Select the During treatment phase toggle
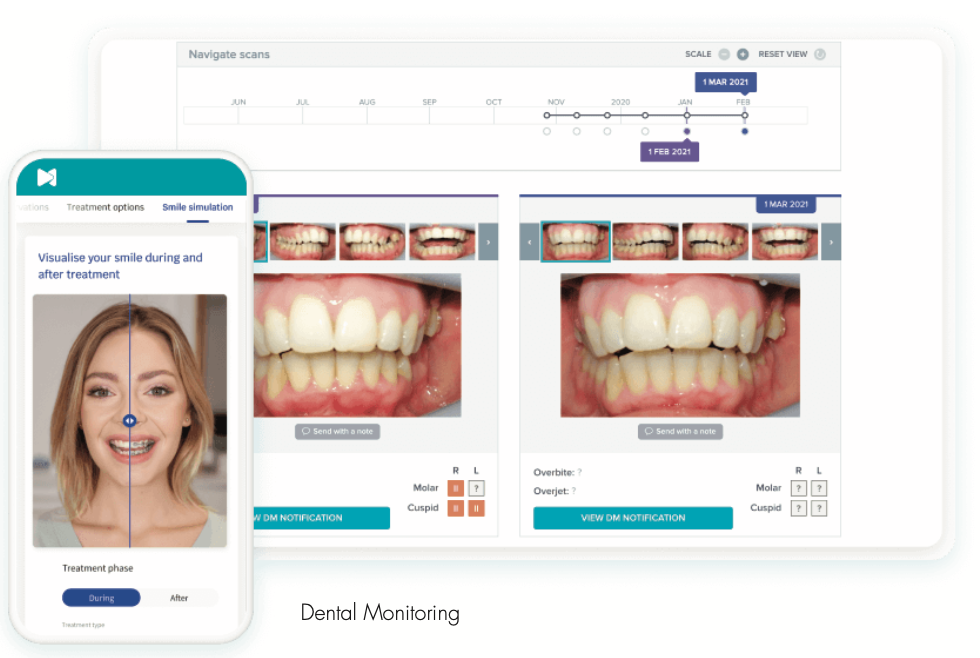This screenshot has width=980, height=658. coord(101,598)
